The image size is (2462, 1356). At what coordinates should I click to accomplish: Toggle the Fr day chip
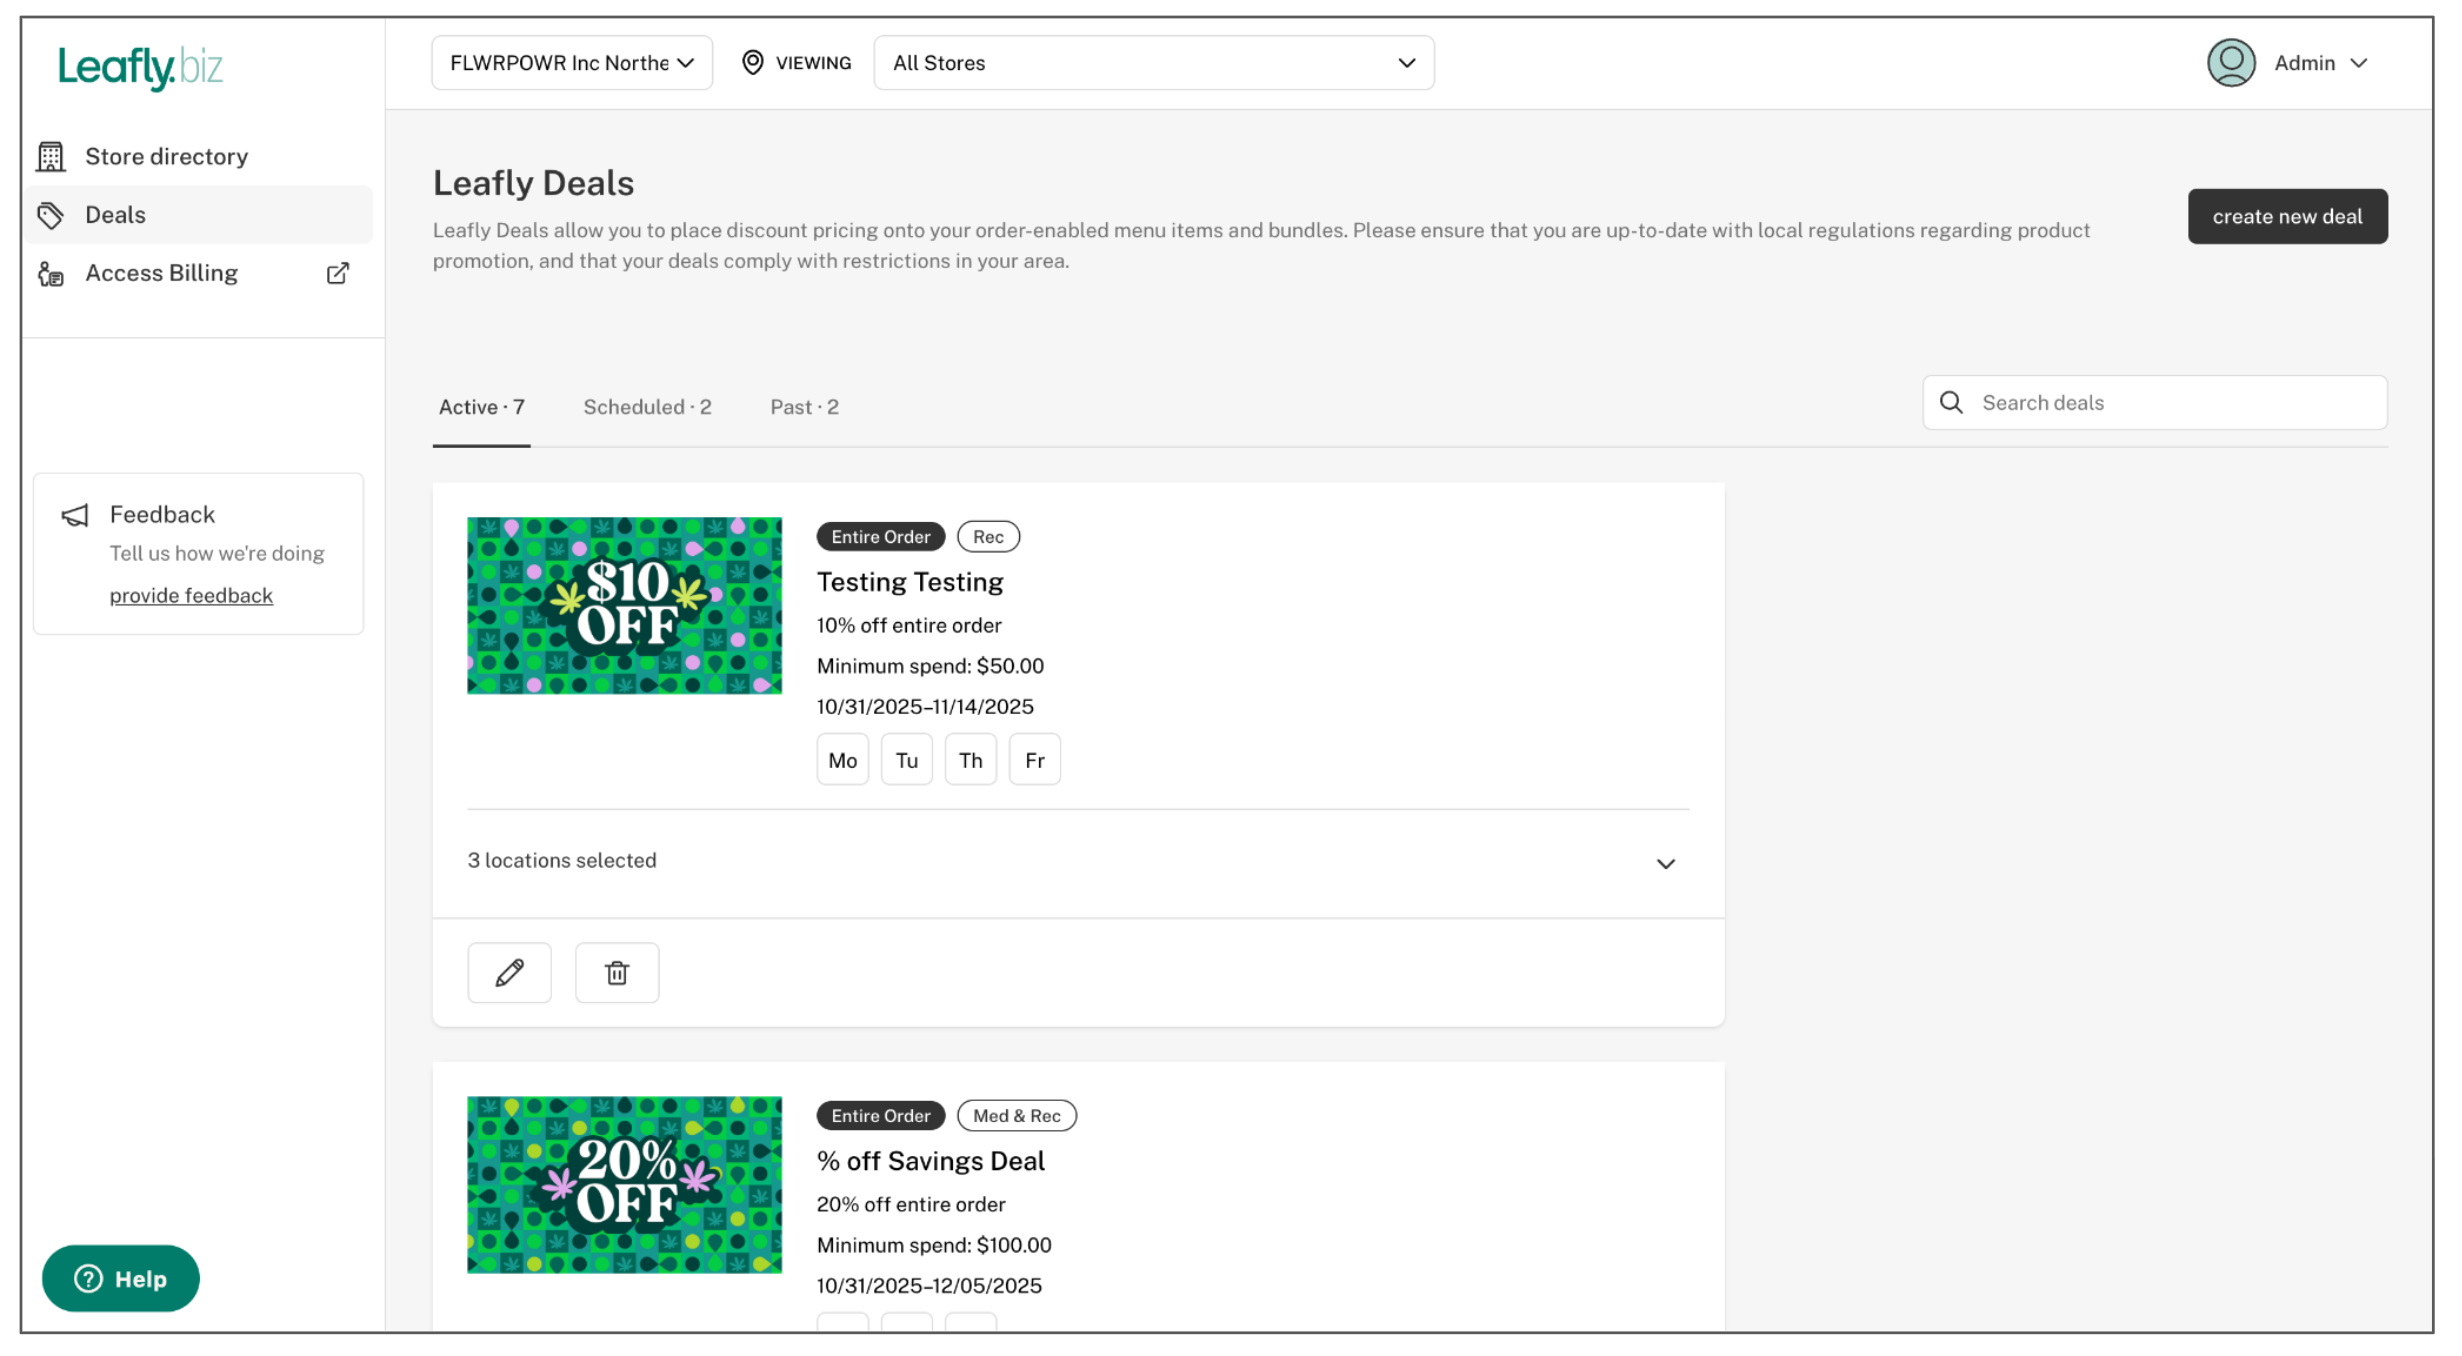[1034, 760]
